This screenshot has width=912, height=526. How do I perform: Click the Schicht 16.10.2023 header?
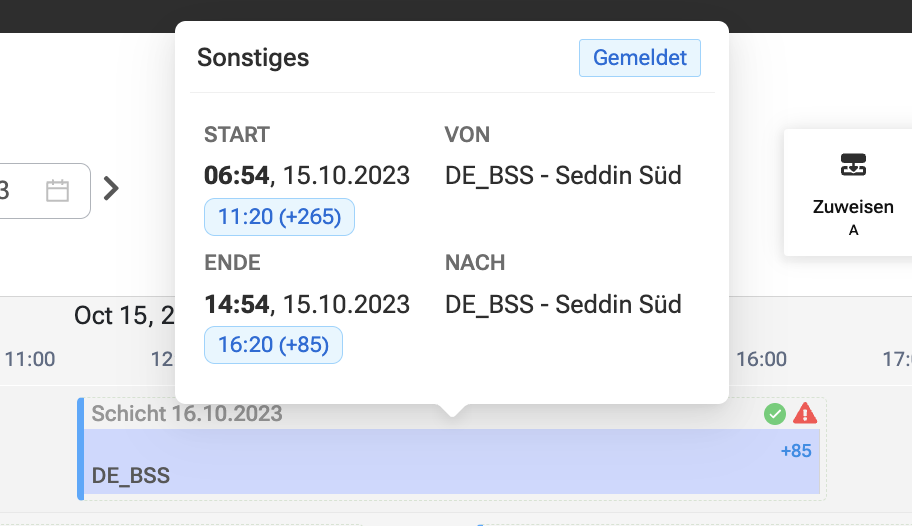coord(187,414)
